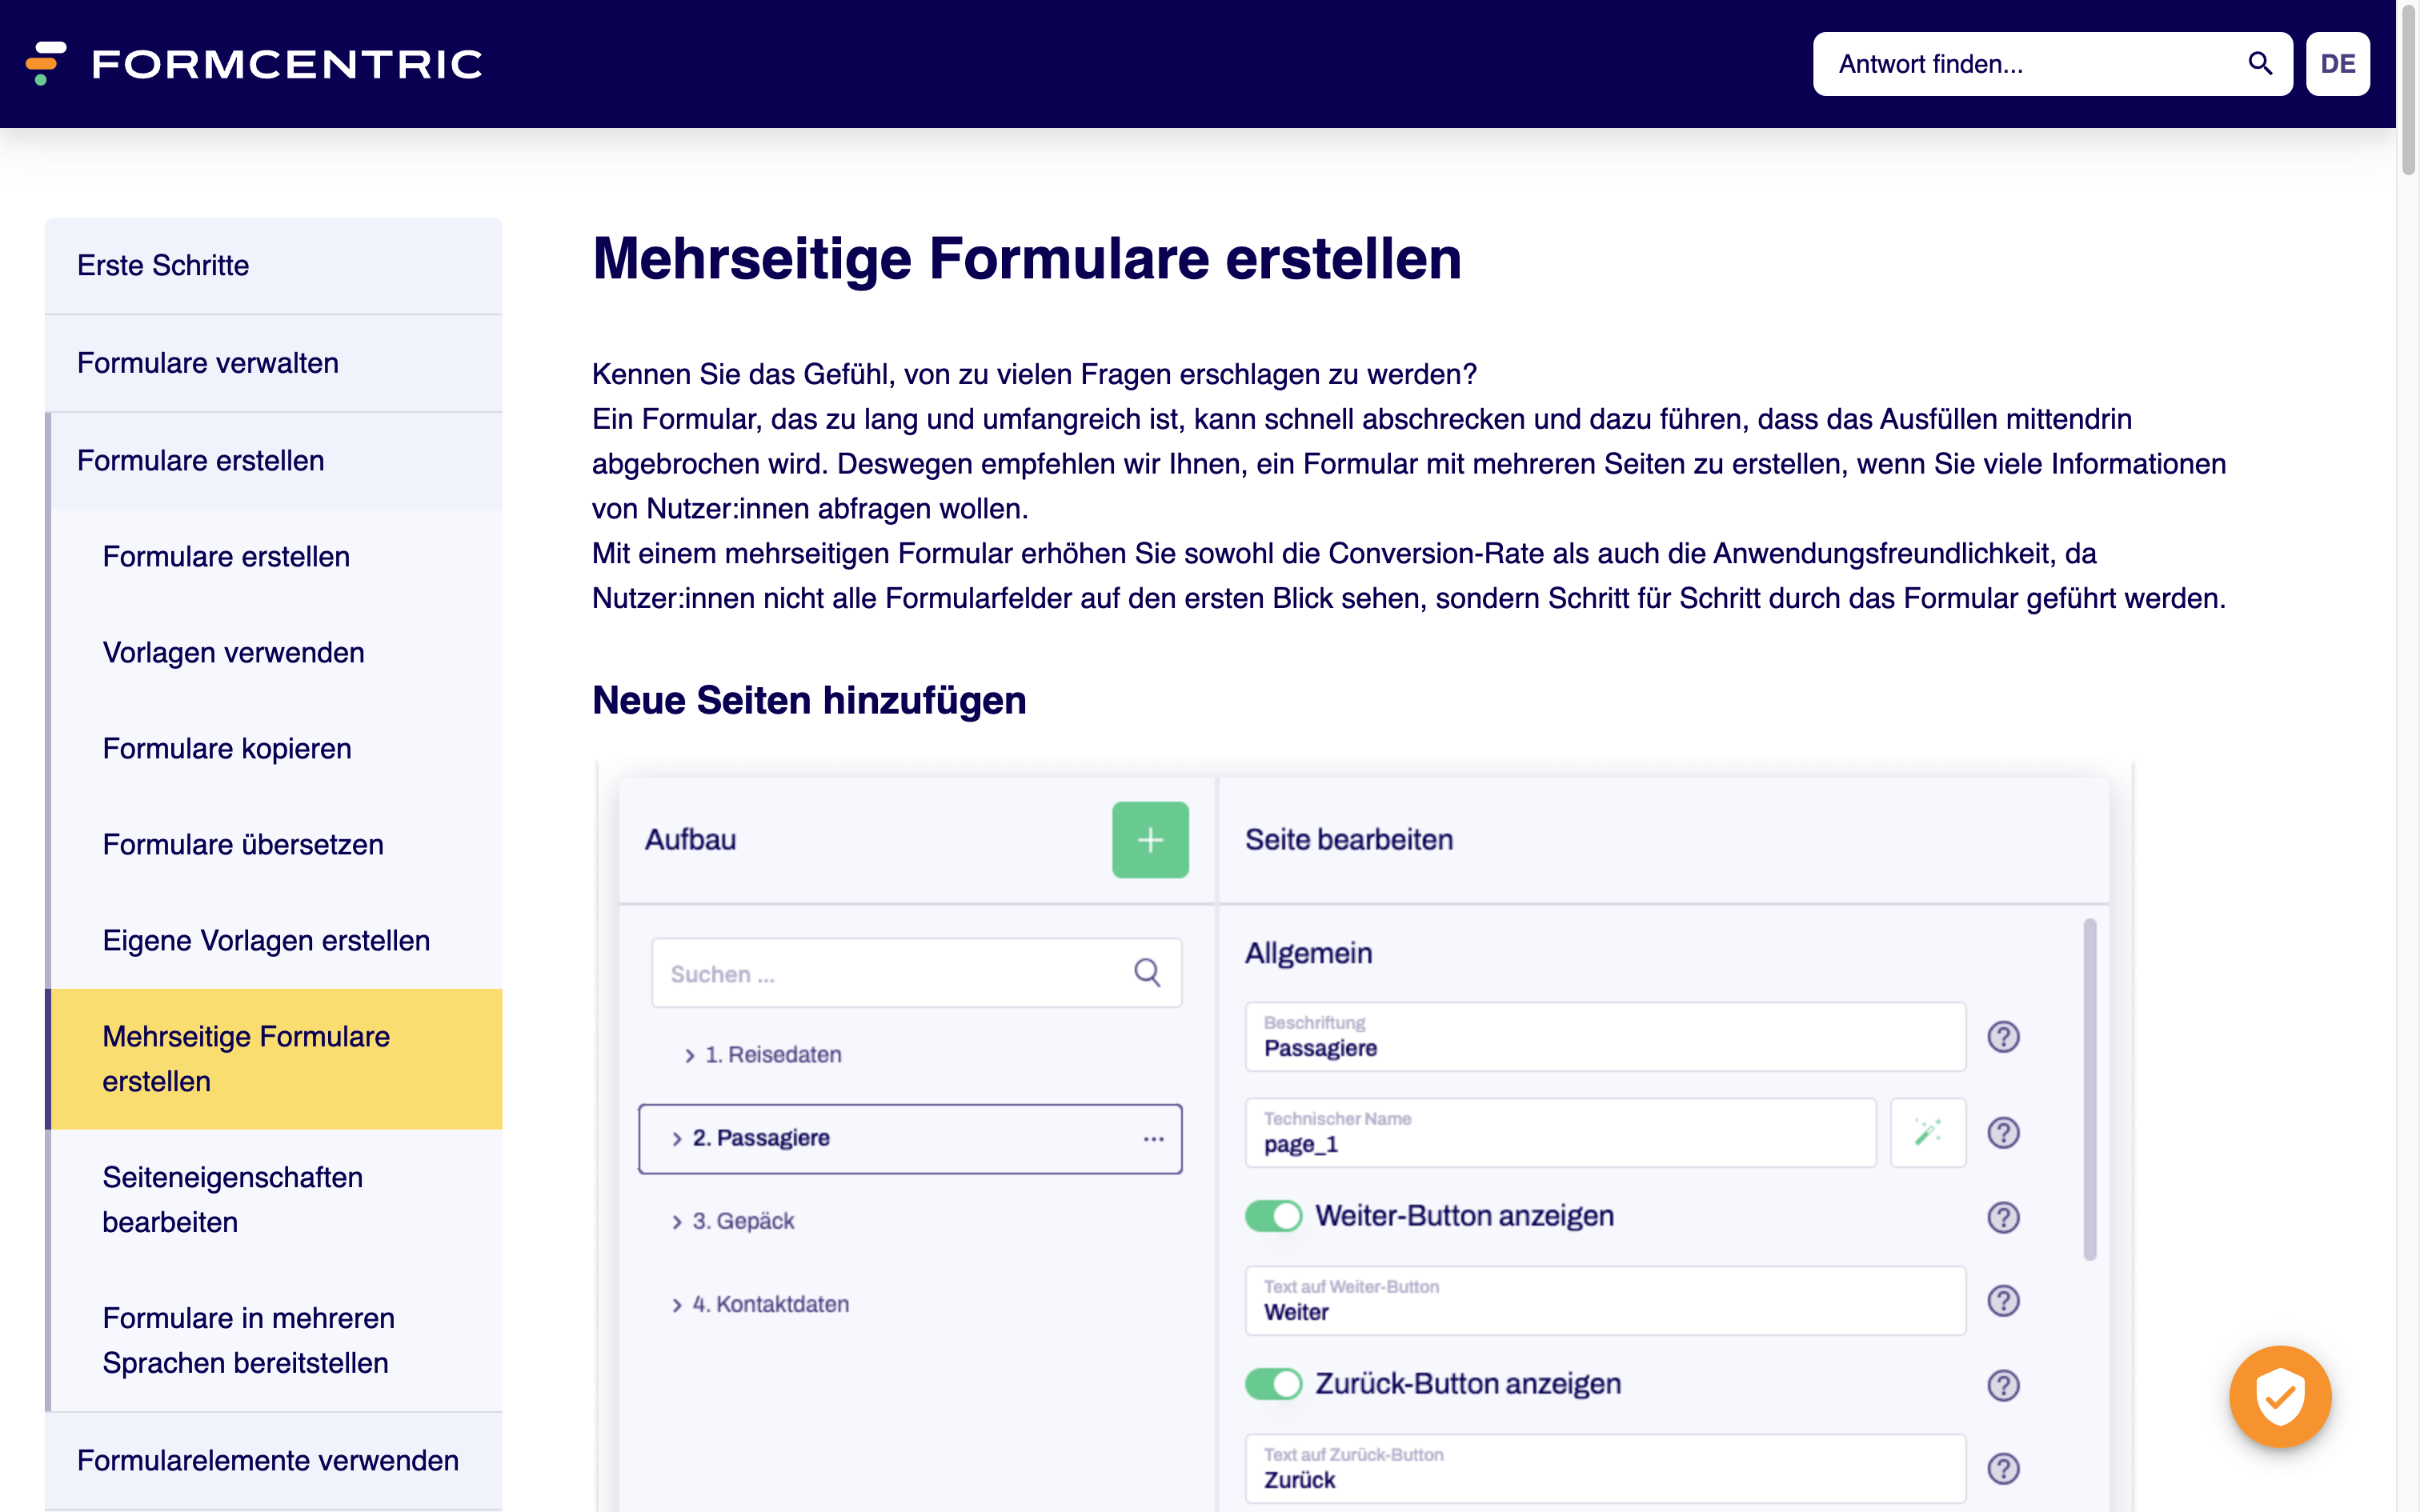Screen dimensions: 2420x1512
Task: Click the magic wand next to Technischer Name
Action: pyautogui.click(x=1927, y=1132)
